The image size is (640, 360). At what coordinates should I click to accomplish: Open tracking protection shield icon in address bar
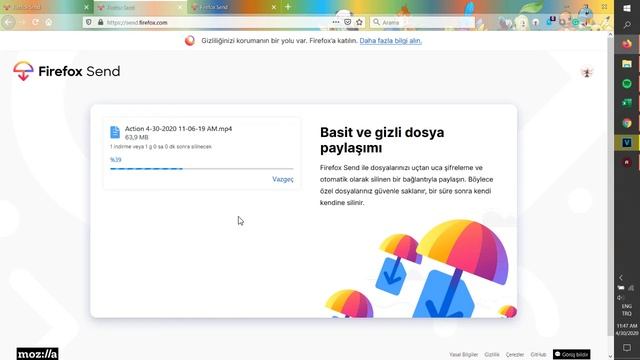point(89,22)
